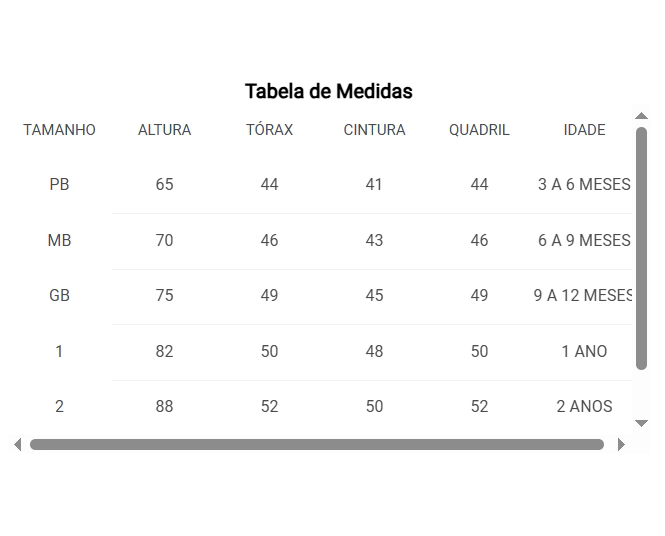665x536 pixels.
Task: Click the TÓRAX column header
Action: (x=270, y=129)
